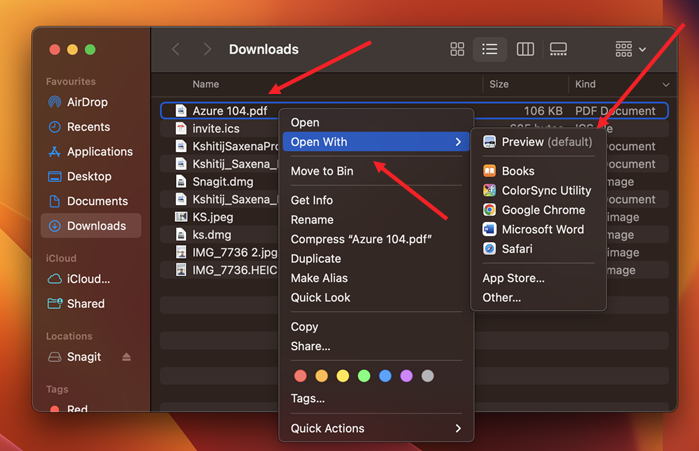The image size is (699, 451).
Task: Apply the gray tag color
Action: click(428, 376)
